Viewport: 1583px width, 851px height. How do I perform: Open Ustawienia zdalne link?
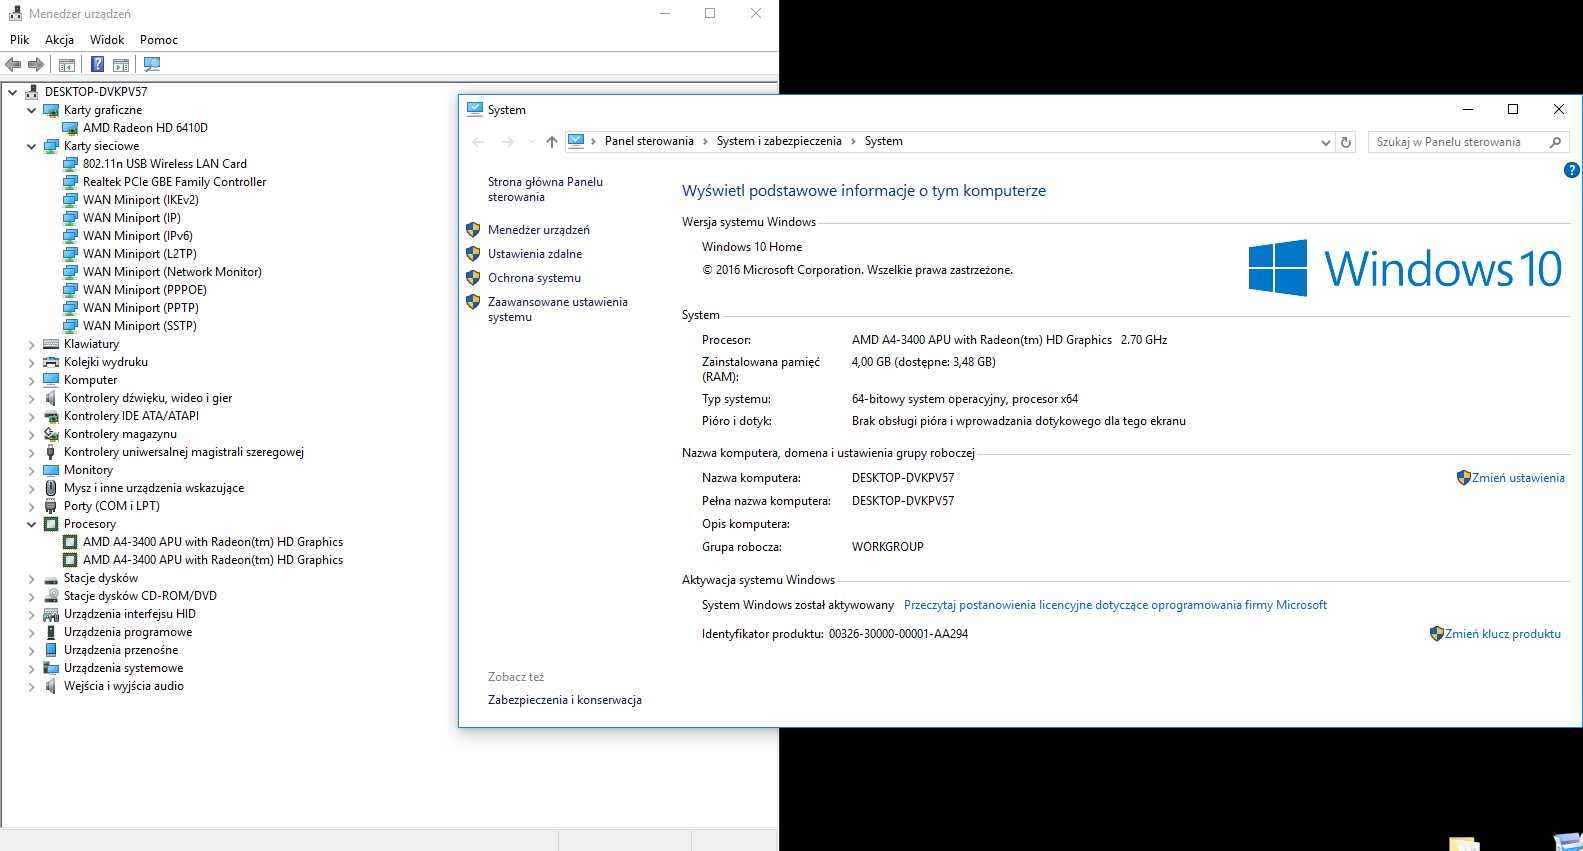(x=535, y=254)
